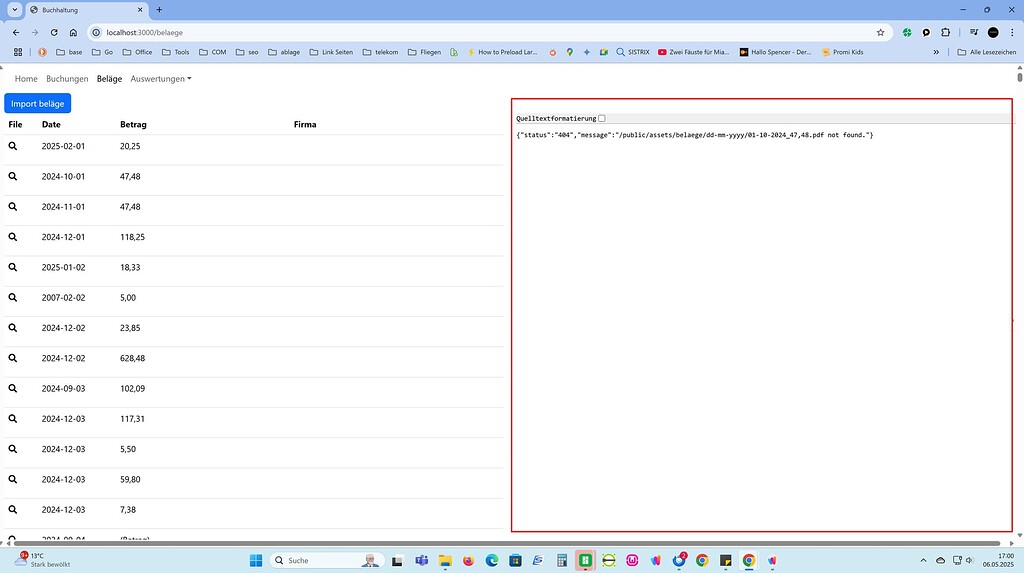Open receipt file for the 5,50 entry
This screenshot has width=1024, height=573.
point(12,449)
